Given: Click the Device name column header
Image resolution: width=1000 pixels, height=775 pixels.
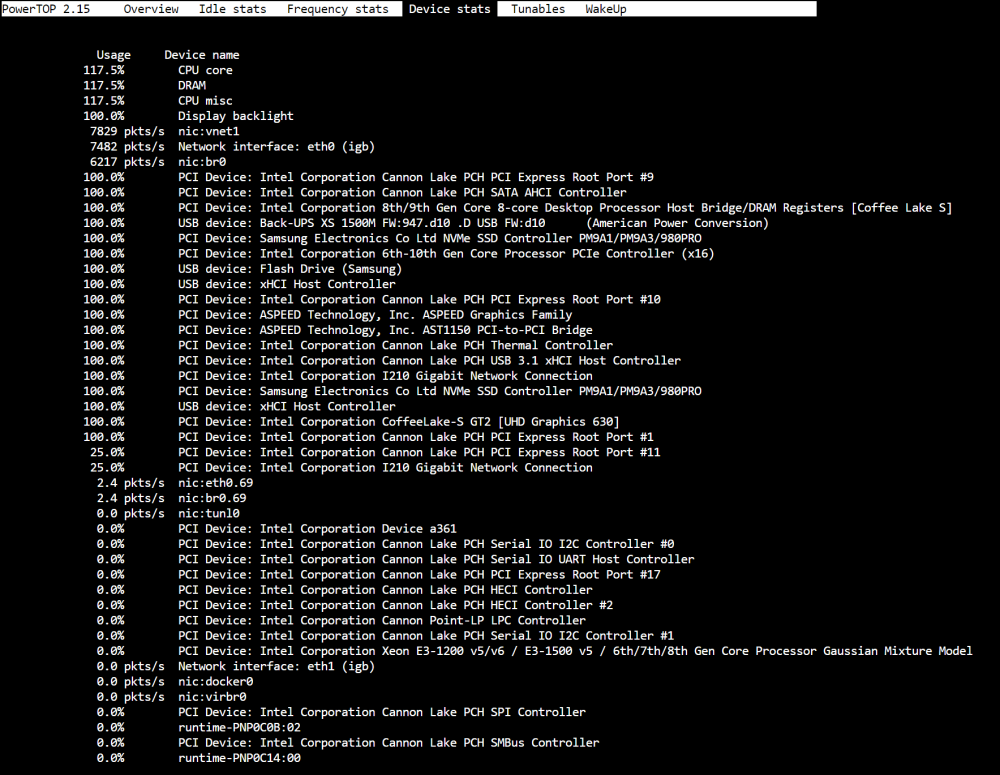Looking at the screenshot, I should (202, 55).
